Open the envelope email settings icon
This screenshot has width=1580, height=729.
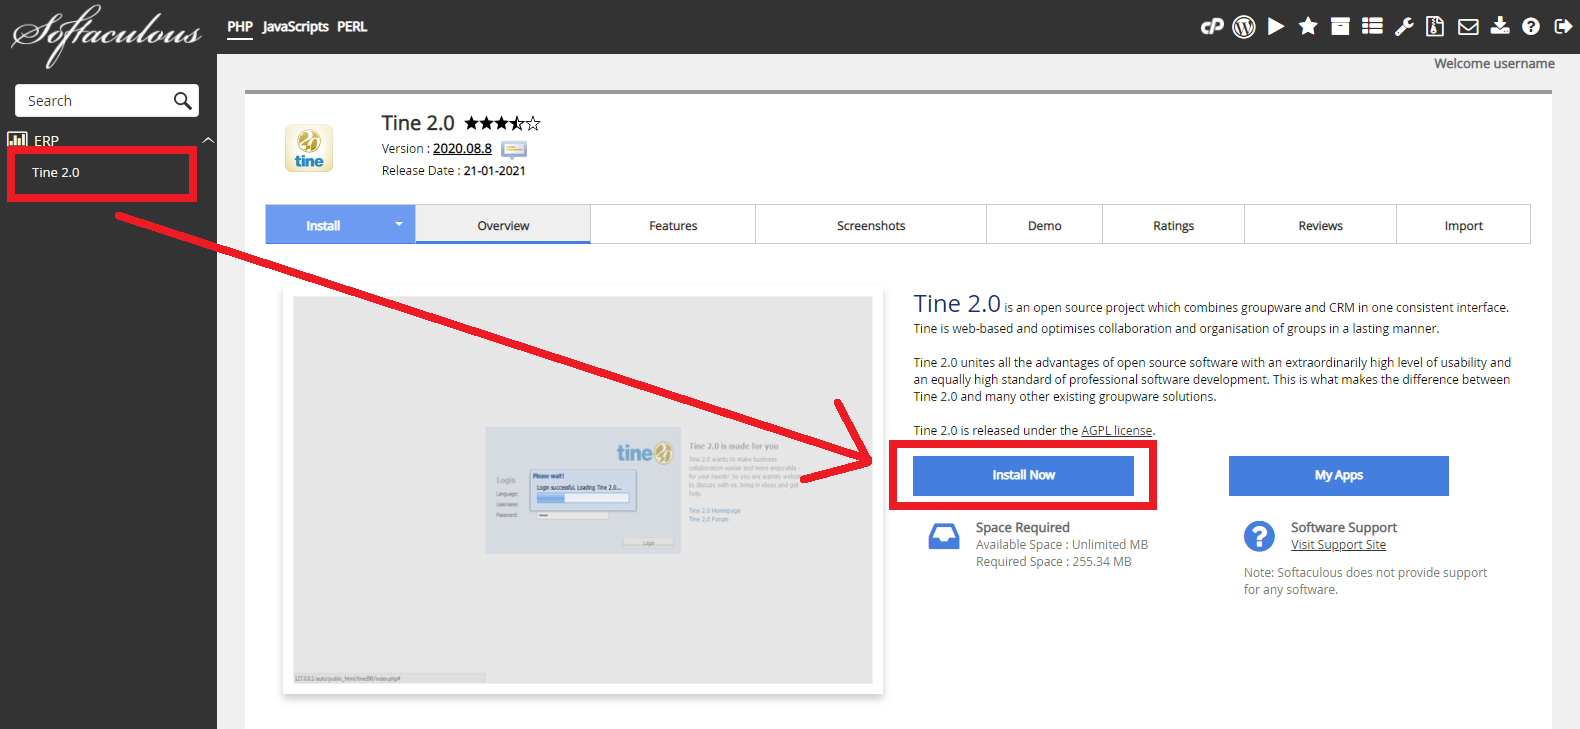[x=1468, y=27]
